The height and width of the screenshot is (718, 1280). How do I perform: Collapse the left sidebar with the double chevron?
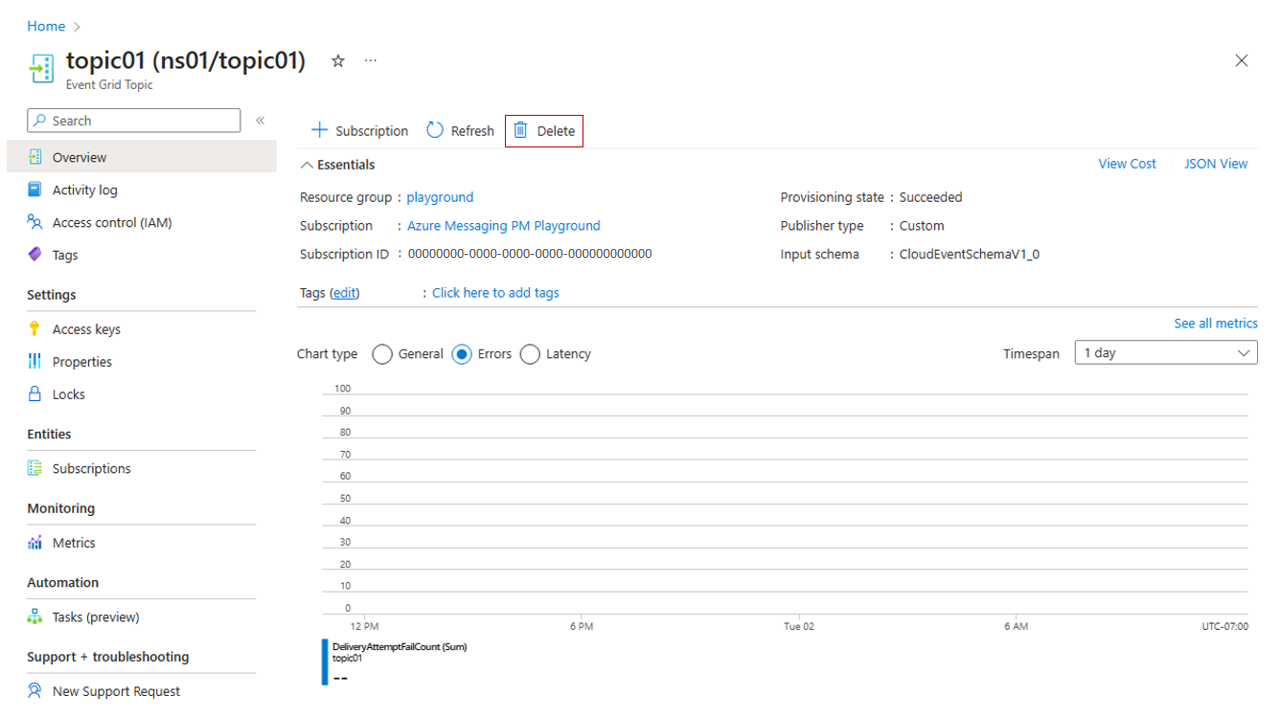(x=260, y=119)
